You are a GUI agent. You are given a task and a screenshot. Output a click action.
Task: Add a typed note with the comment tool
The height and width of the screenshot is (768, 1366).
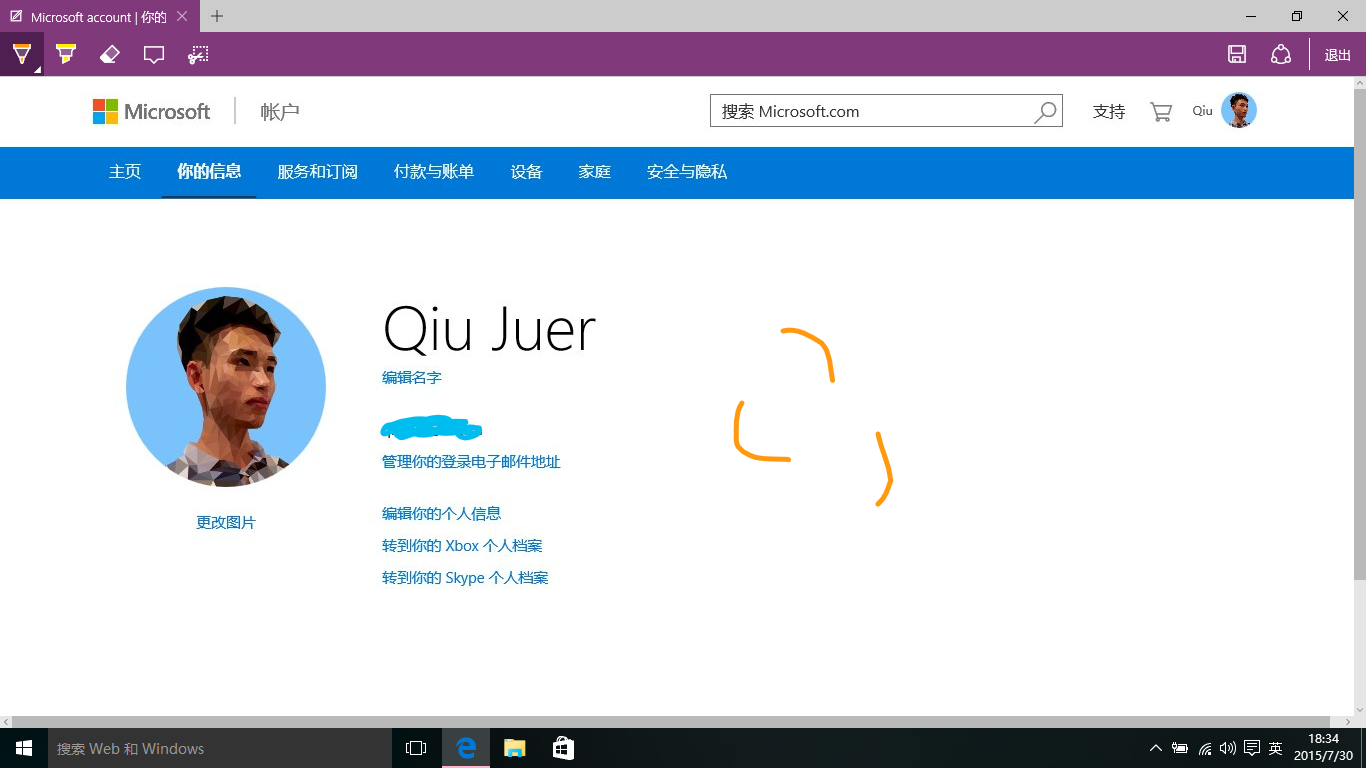pos(153,52)
